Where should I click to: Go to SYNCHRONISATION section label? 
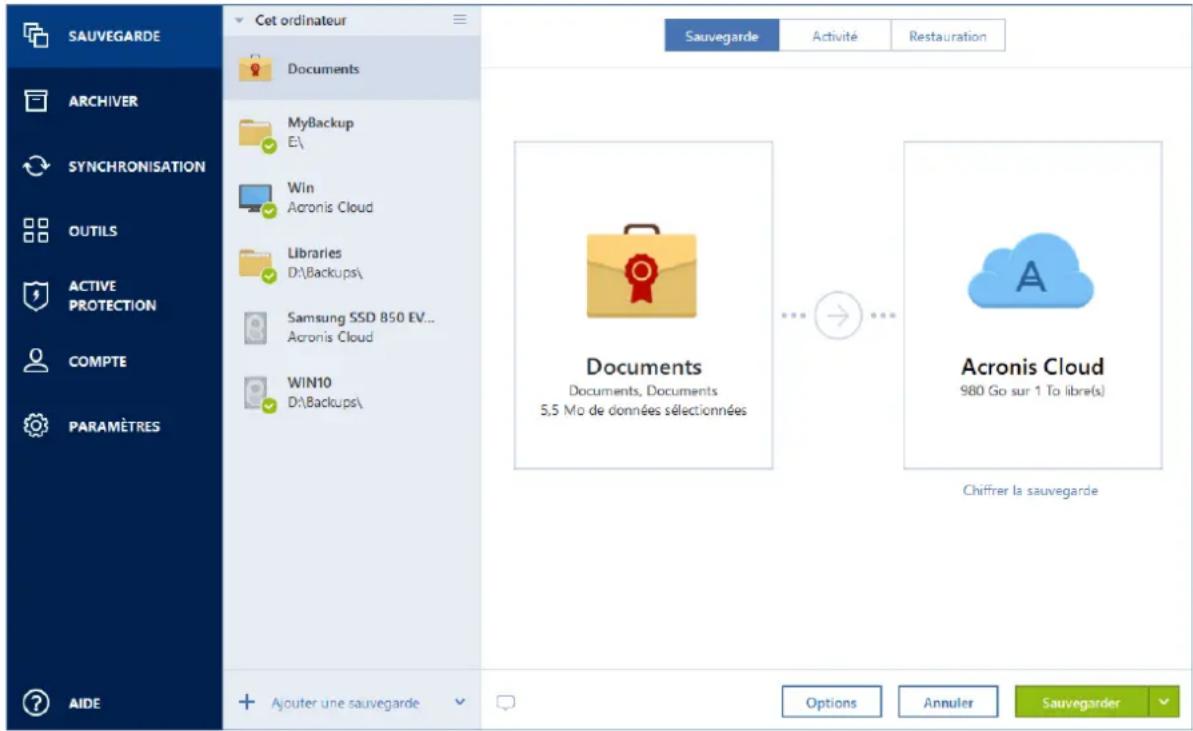coord(137,167)
